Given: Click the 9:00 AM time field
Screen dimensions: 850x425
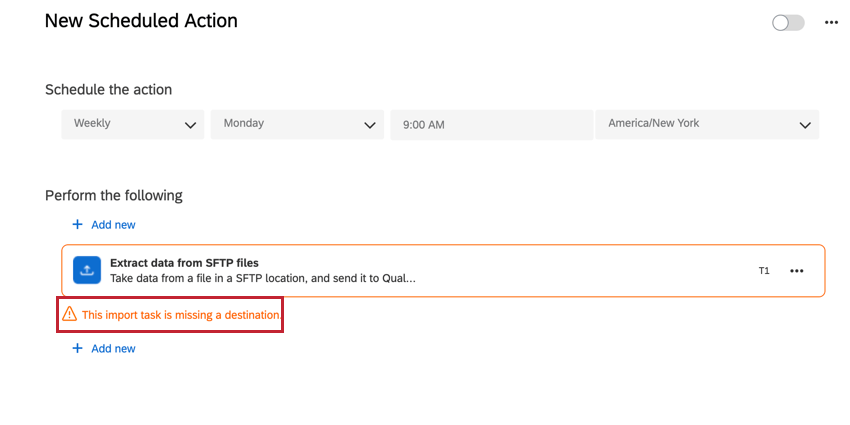Looking at the screenshot, I should click(492, 125).
